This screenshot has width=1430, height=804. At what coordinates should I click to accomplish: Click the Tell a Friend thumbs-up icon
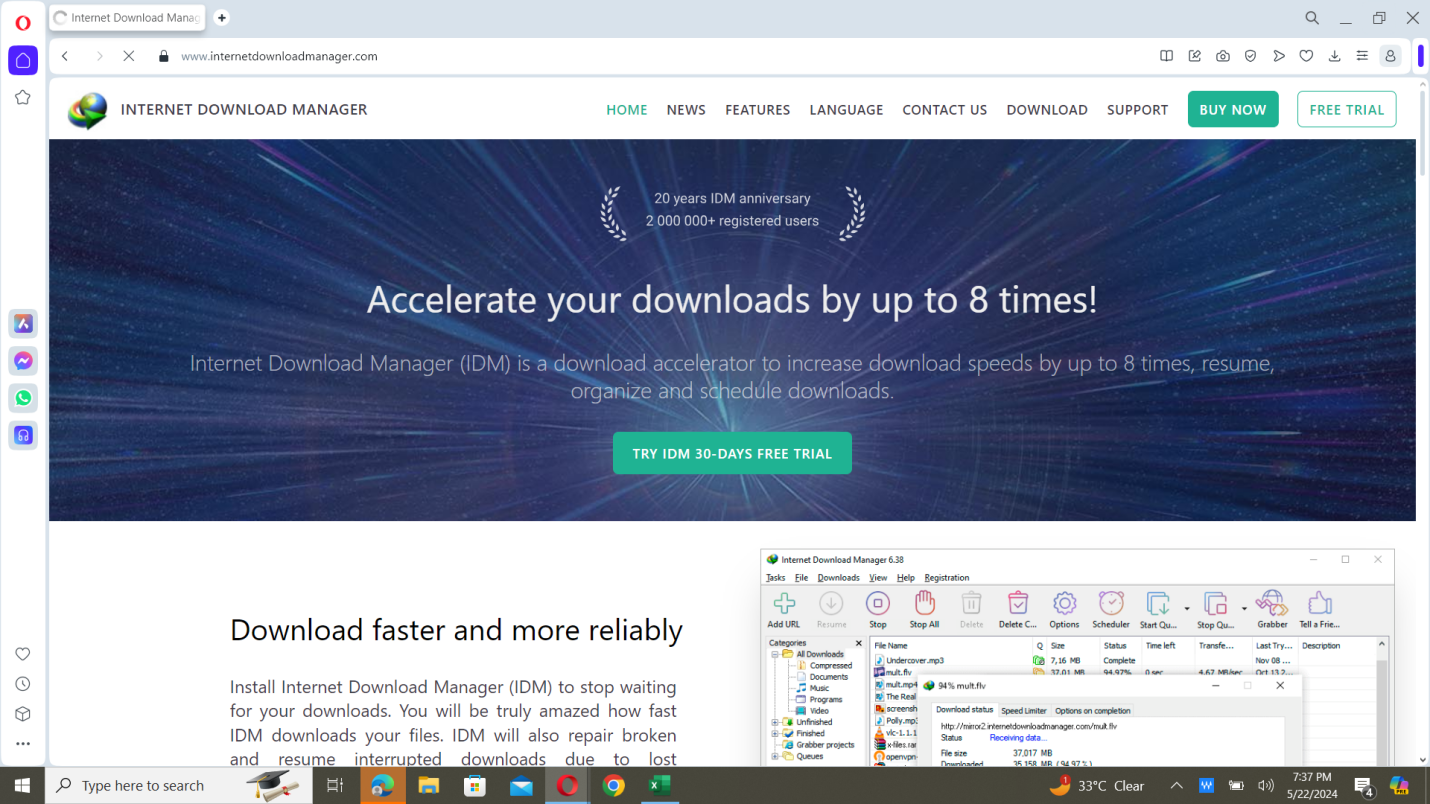pos(1318,603)
